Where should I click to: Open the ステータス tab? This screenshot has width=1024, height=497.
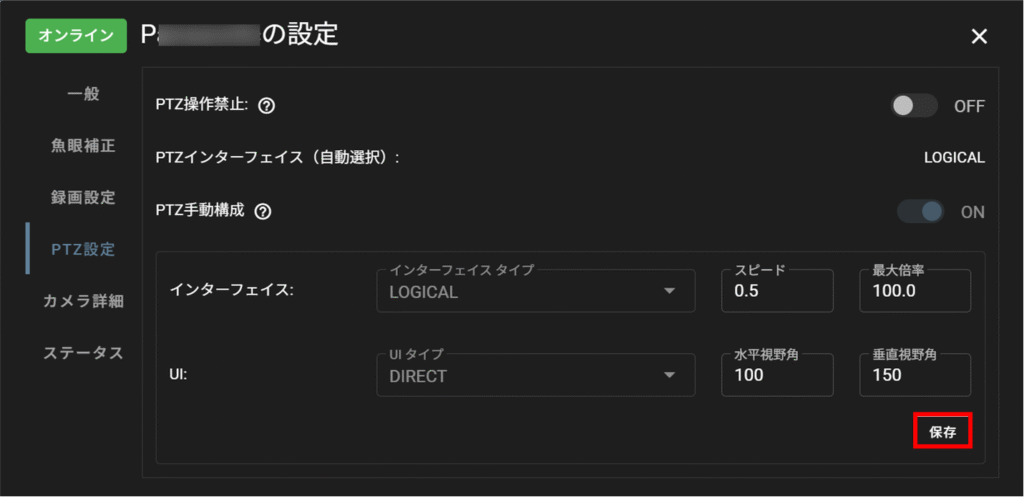pos(84,353)
